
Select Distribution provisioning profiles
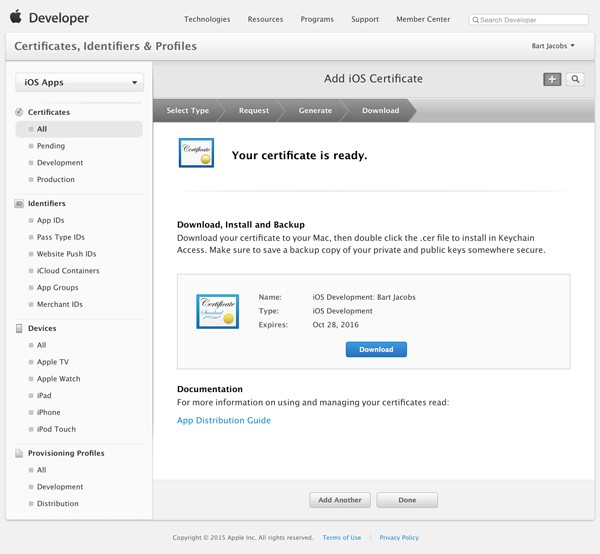tap(57, 503)
